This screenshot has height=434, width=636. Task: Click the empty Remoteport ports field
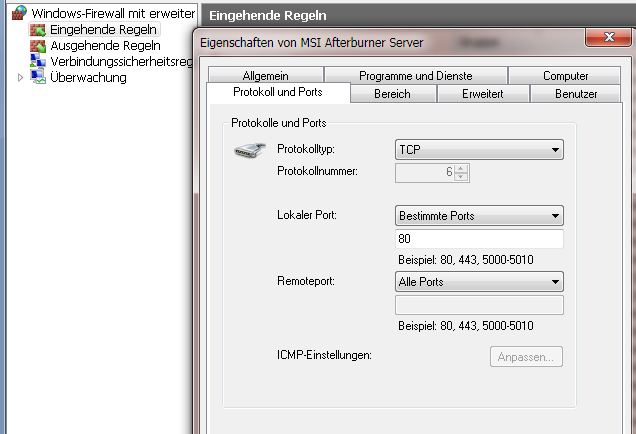tap(479, 305)
